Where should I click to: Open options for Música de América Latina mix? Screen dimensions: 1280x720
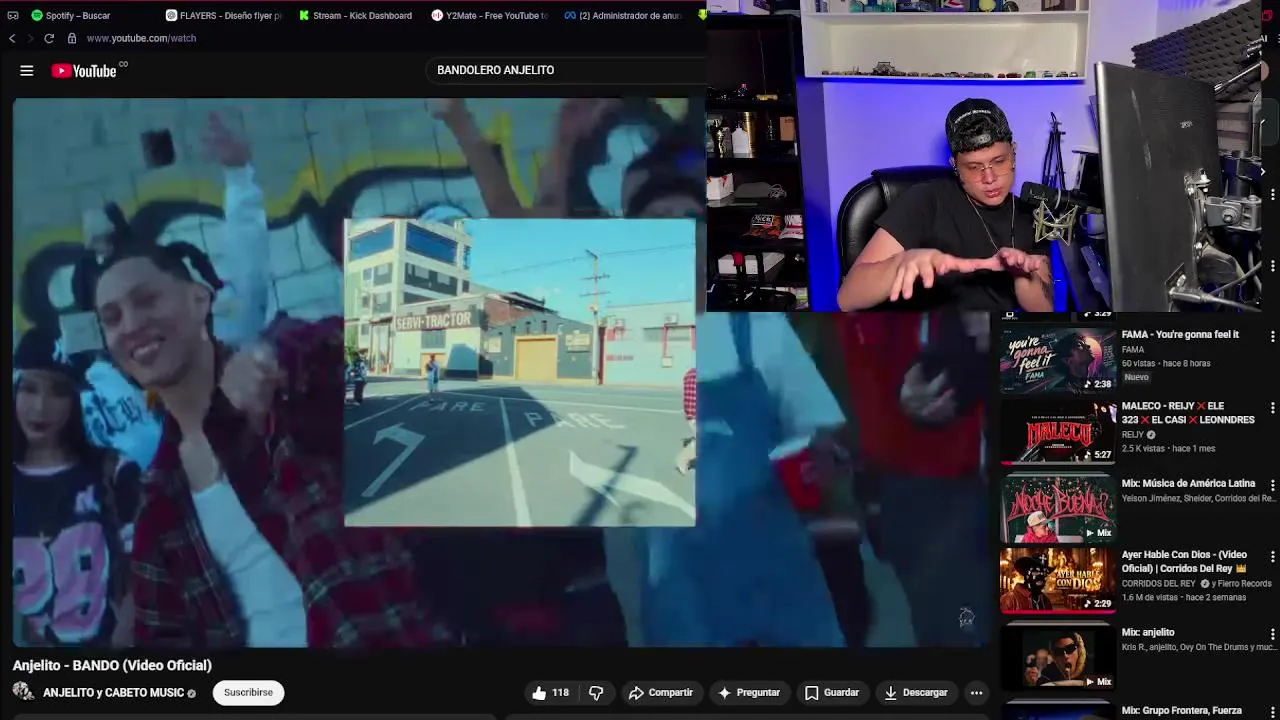pyautogui.click(x=1272, y=485)
